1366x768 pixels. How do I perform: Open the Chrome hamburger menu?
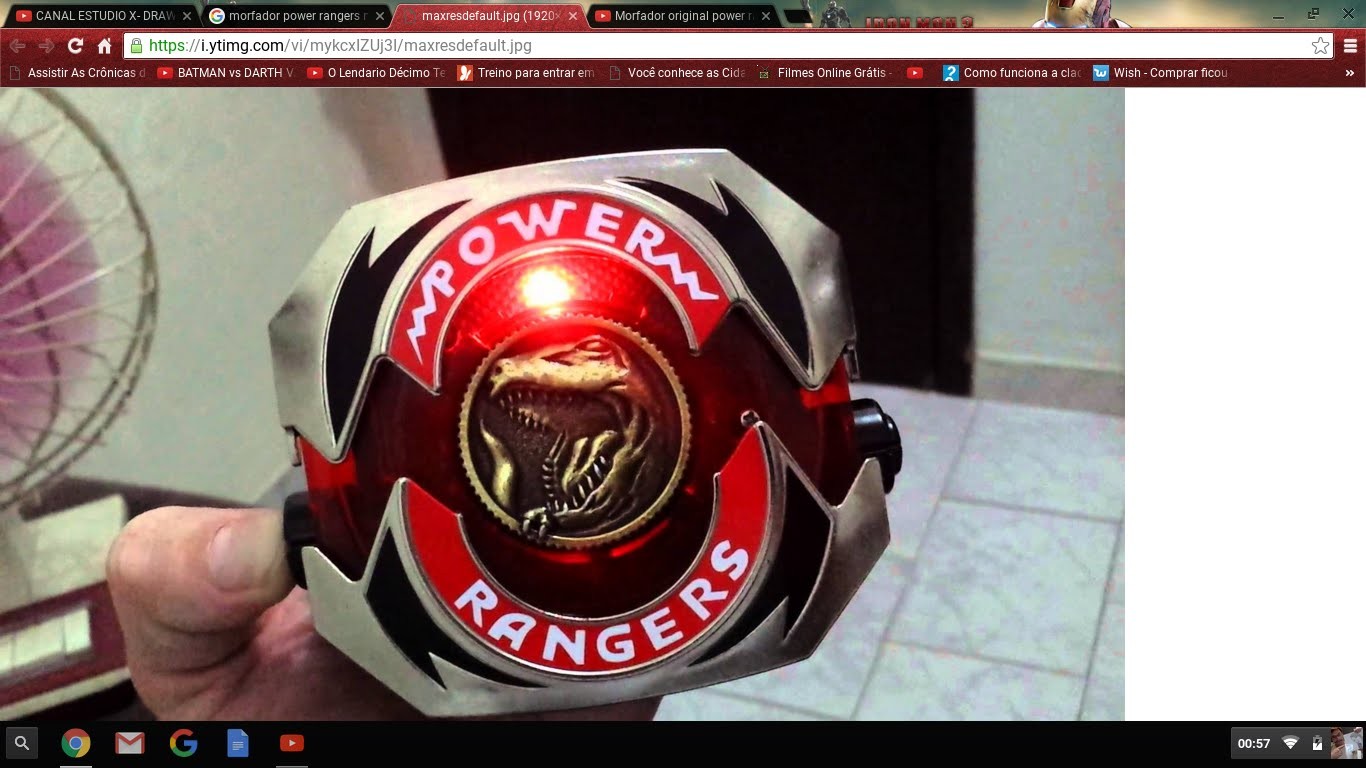coord(1350,46)
